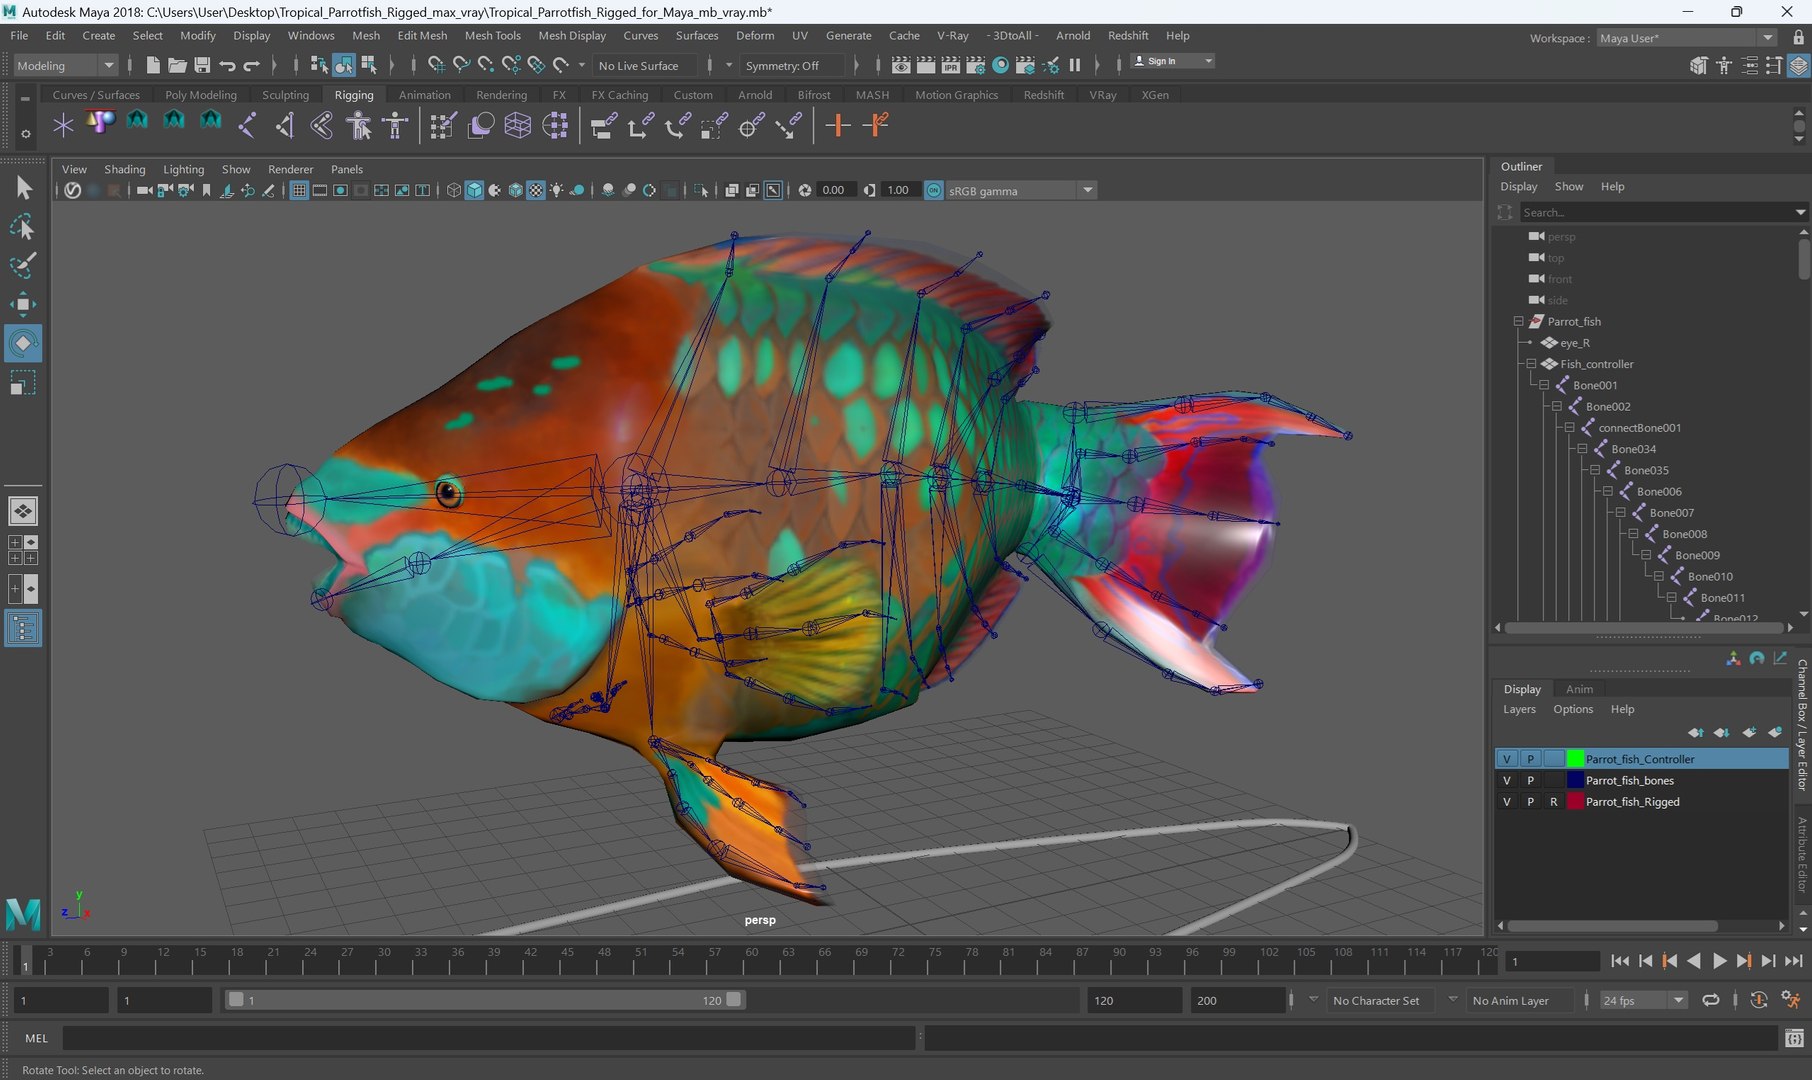Toggle visibility V of Parrot_fish_bones layer
1812x1080 pixels.
[x=1507, y=780]
